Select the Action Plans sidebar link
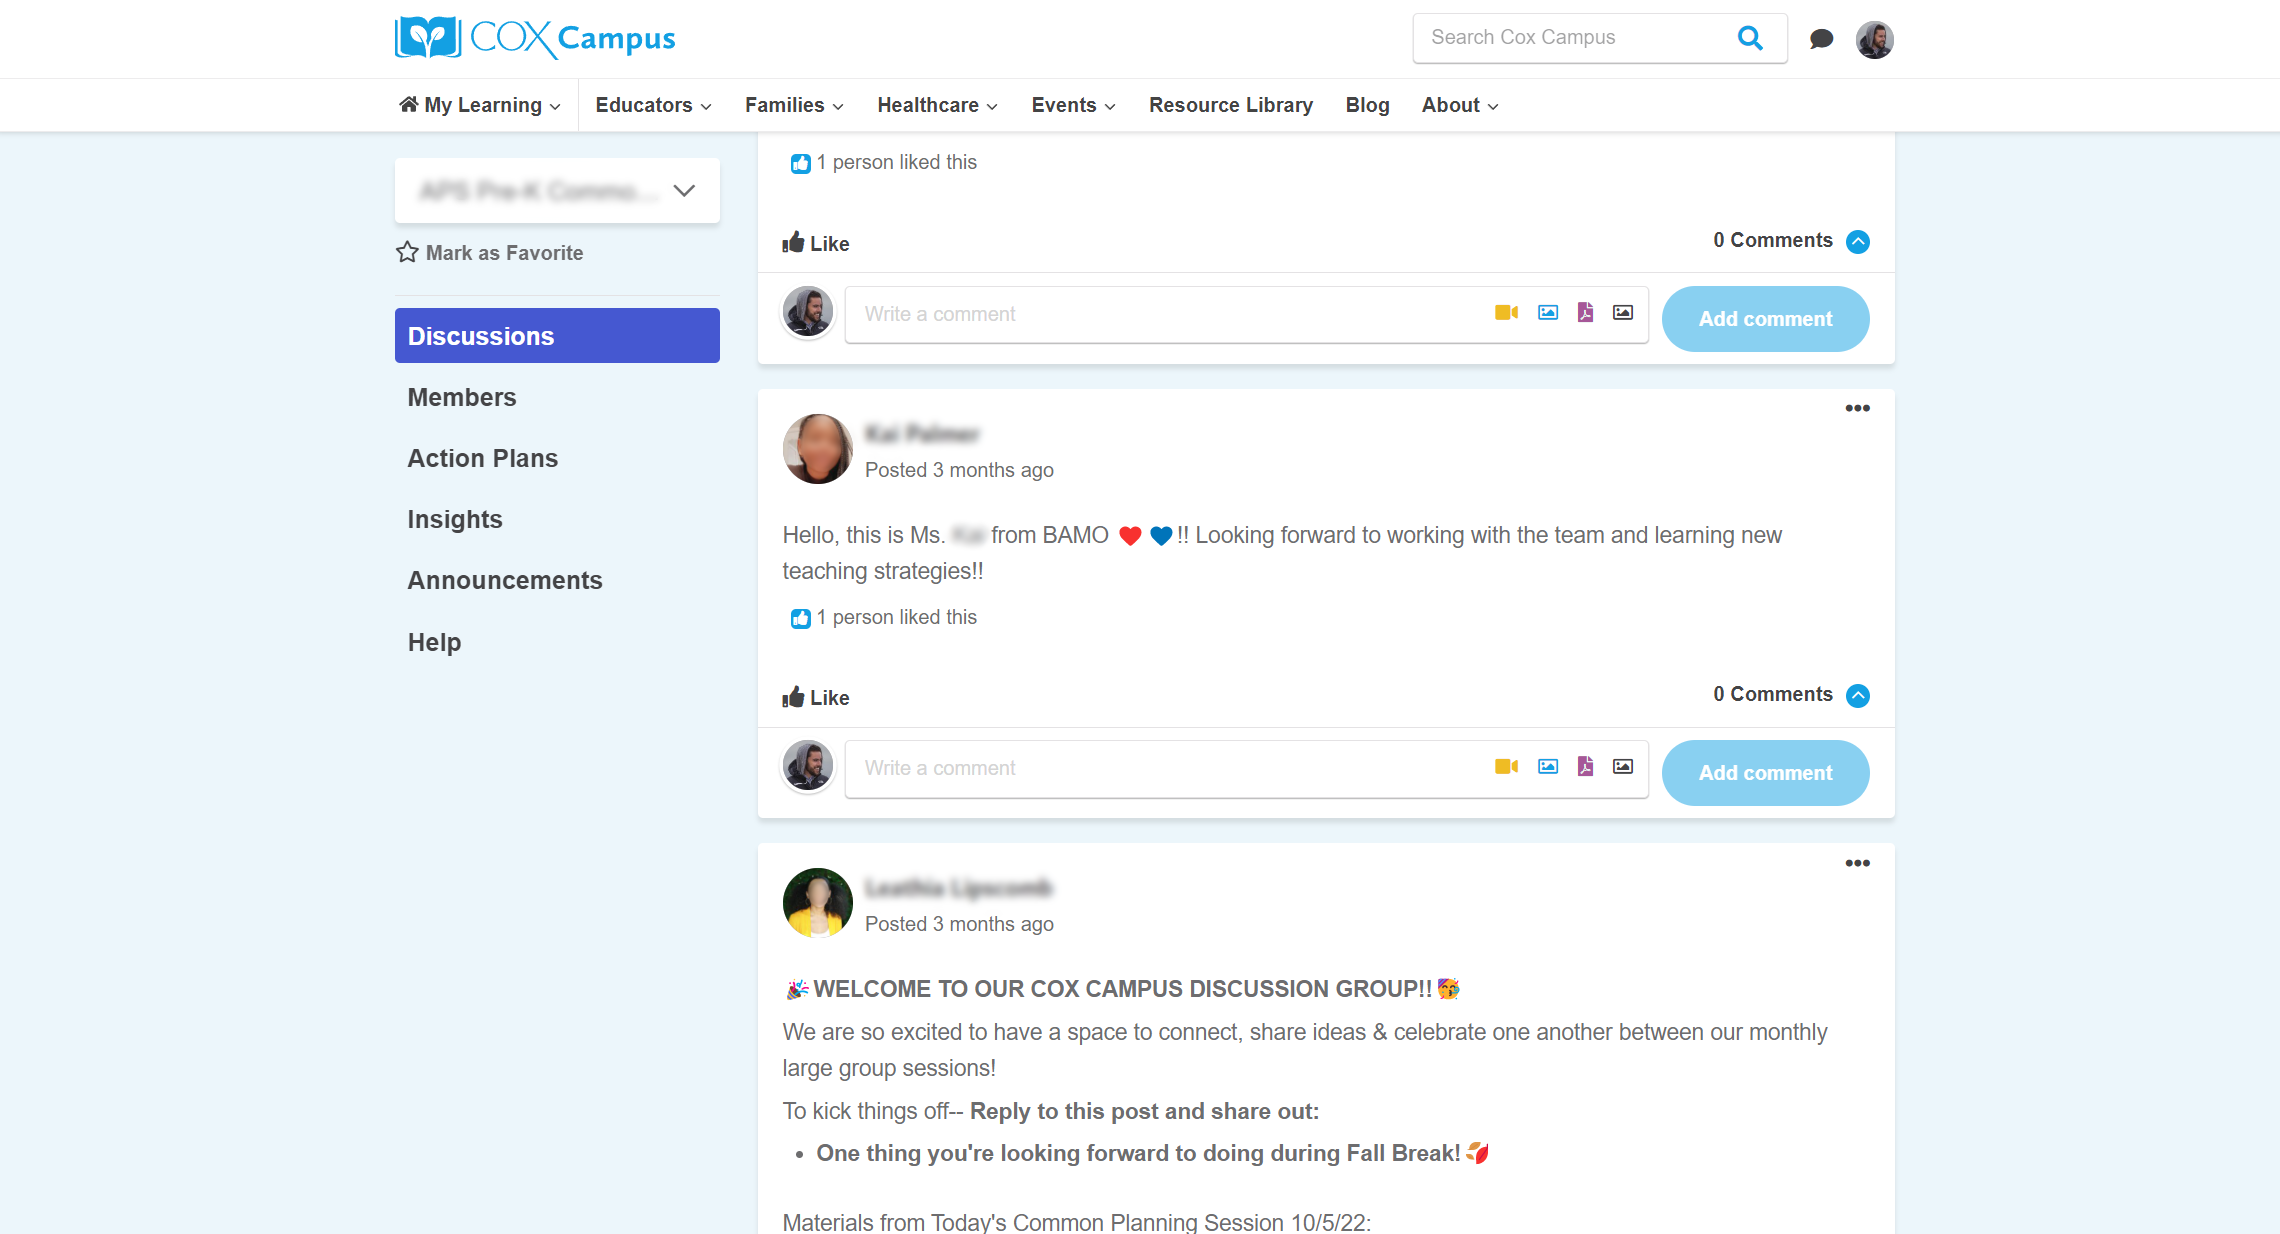The height and width of the screenshot is (1234, 2280). pyautogui.click(x=483, y=459)
